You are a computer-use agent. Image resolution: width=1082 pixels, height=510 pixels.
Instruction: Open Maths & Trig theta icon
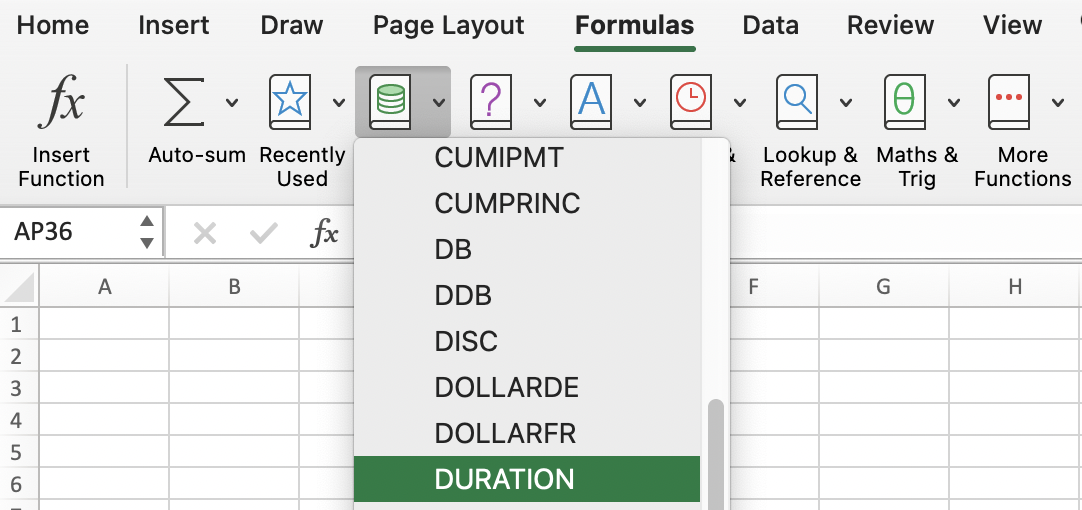(905, 102)
